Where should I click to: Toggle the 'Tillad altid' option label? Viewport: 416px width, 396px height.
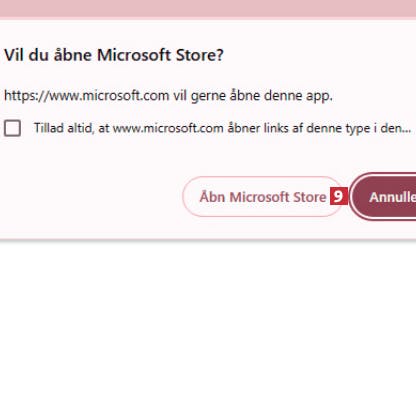click(x=222, y=128)
